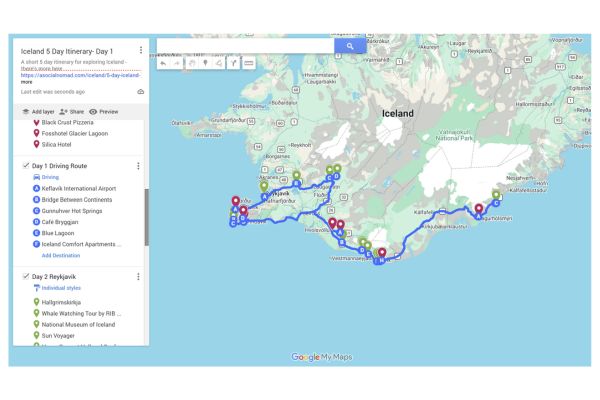The image size is (600, 400).
Task: Open the map title options menu
Action: [141, 50]
